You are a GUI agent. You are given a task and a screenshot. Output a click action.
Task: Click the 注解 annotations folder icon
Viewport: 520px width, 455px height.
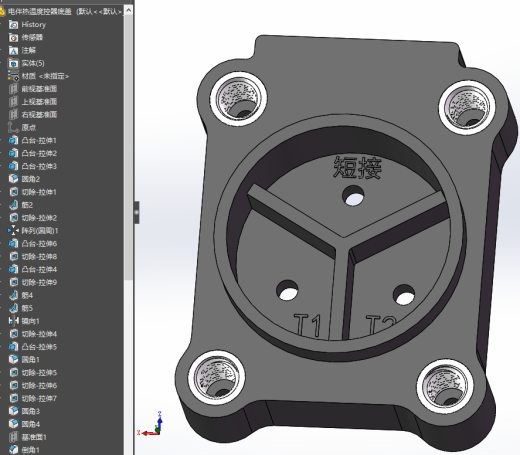[13, 50]
